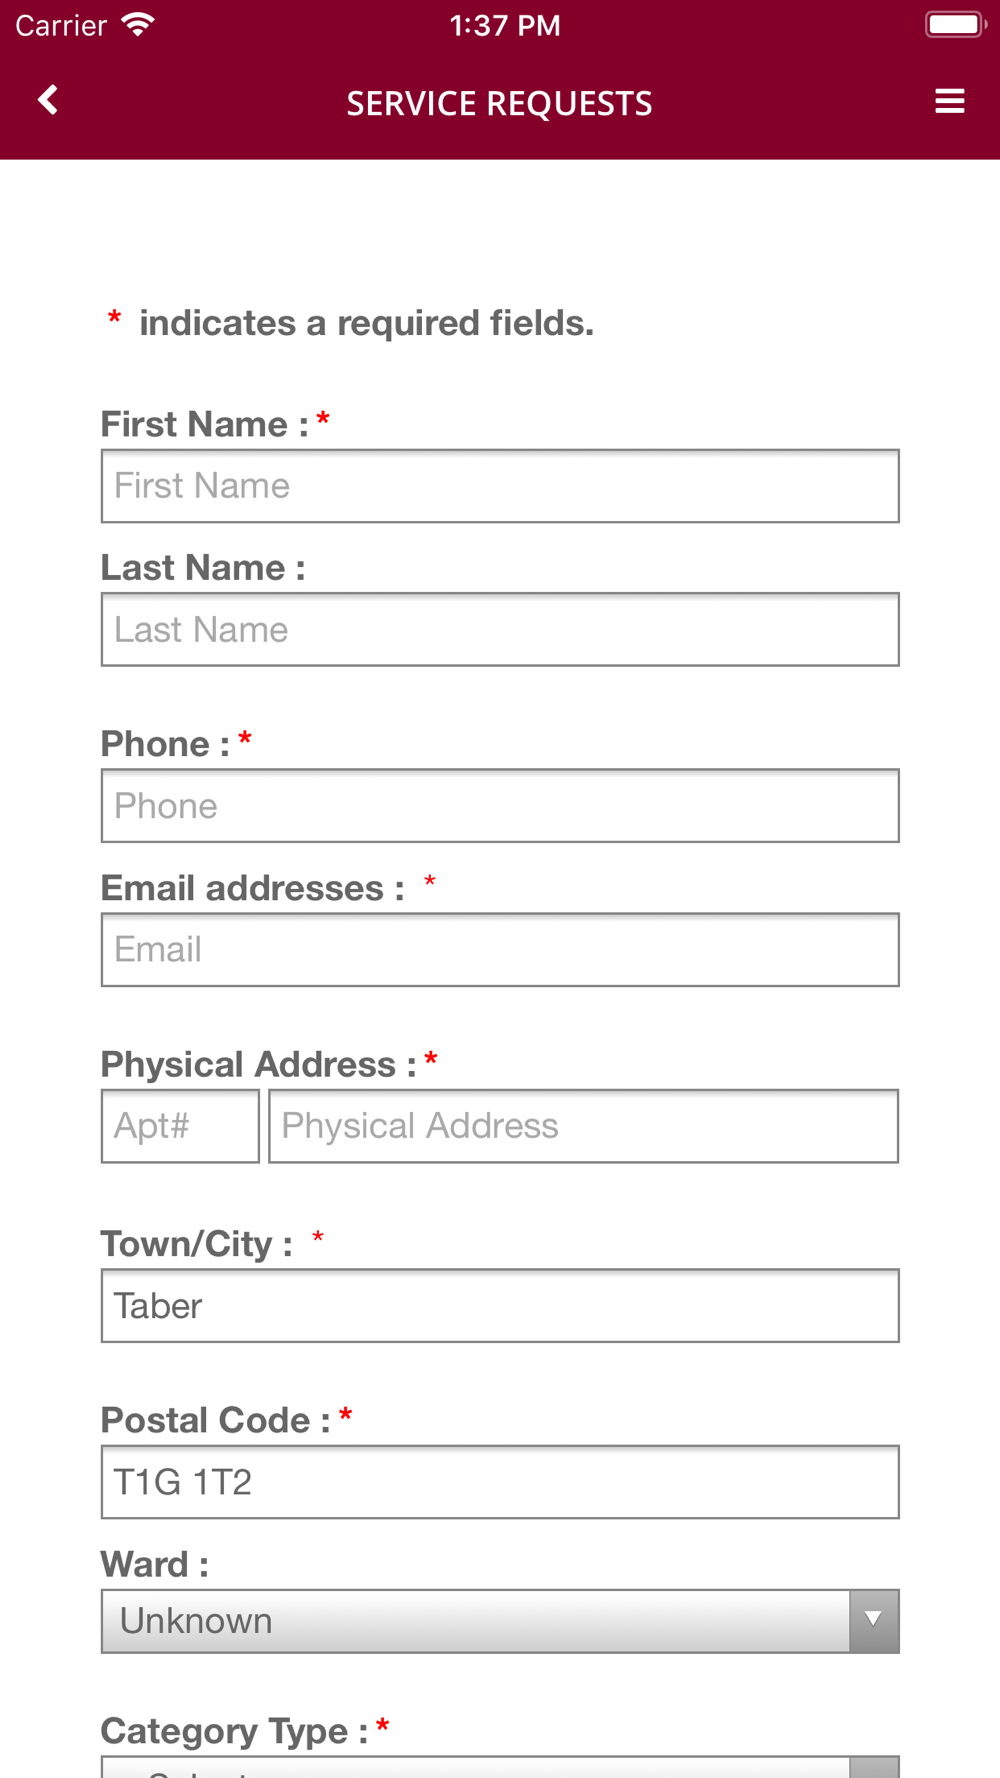1000x1778 pixels.
Task: Tap the Apt# field
Action: click(180, 1126)
